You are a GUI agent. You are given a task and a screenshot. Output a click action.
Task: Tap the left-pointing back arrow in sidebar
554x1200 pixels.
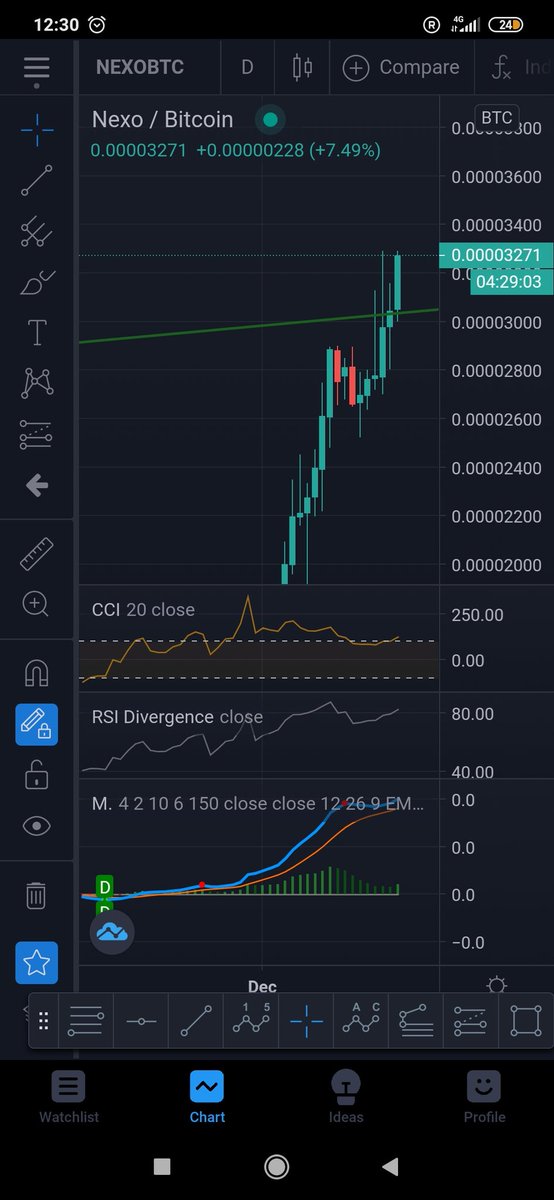(37, 486)
